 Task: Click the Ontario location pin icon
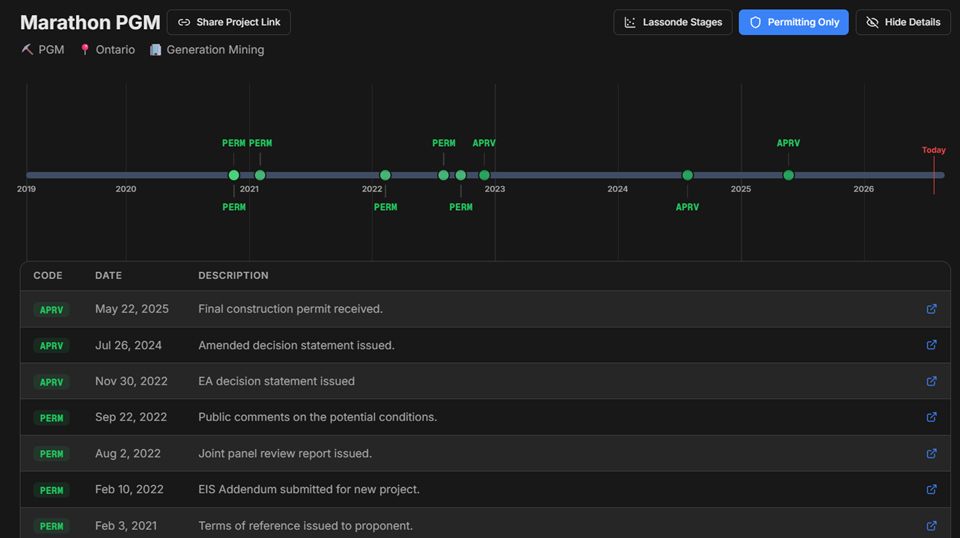coord(85,50)
